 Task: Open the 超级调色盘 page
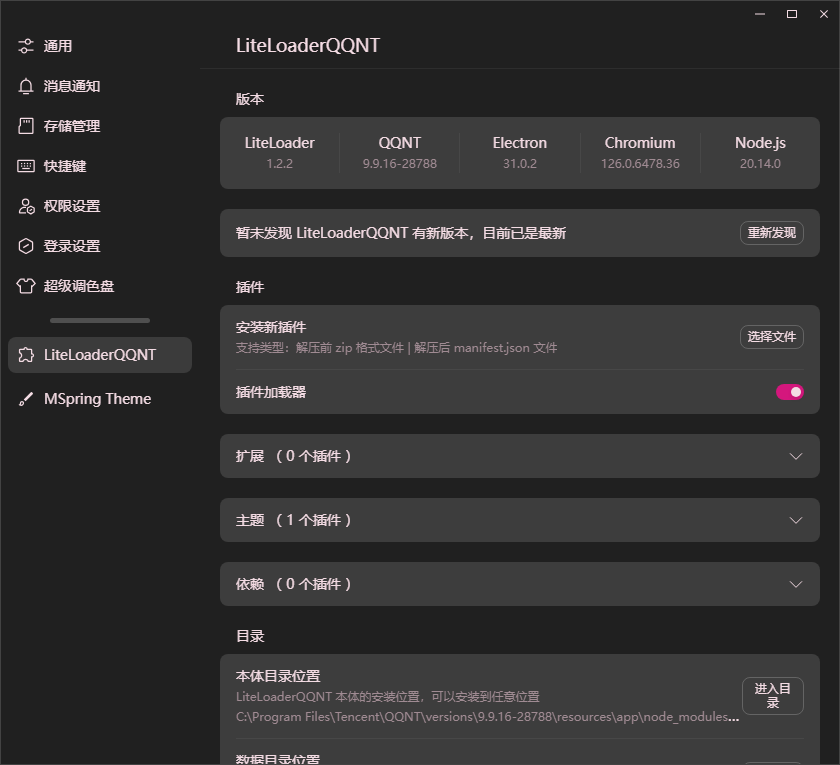point(100,286)
